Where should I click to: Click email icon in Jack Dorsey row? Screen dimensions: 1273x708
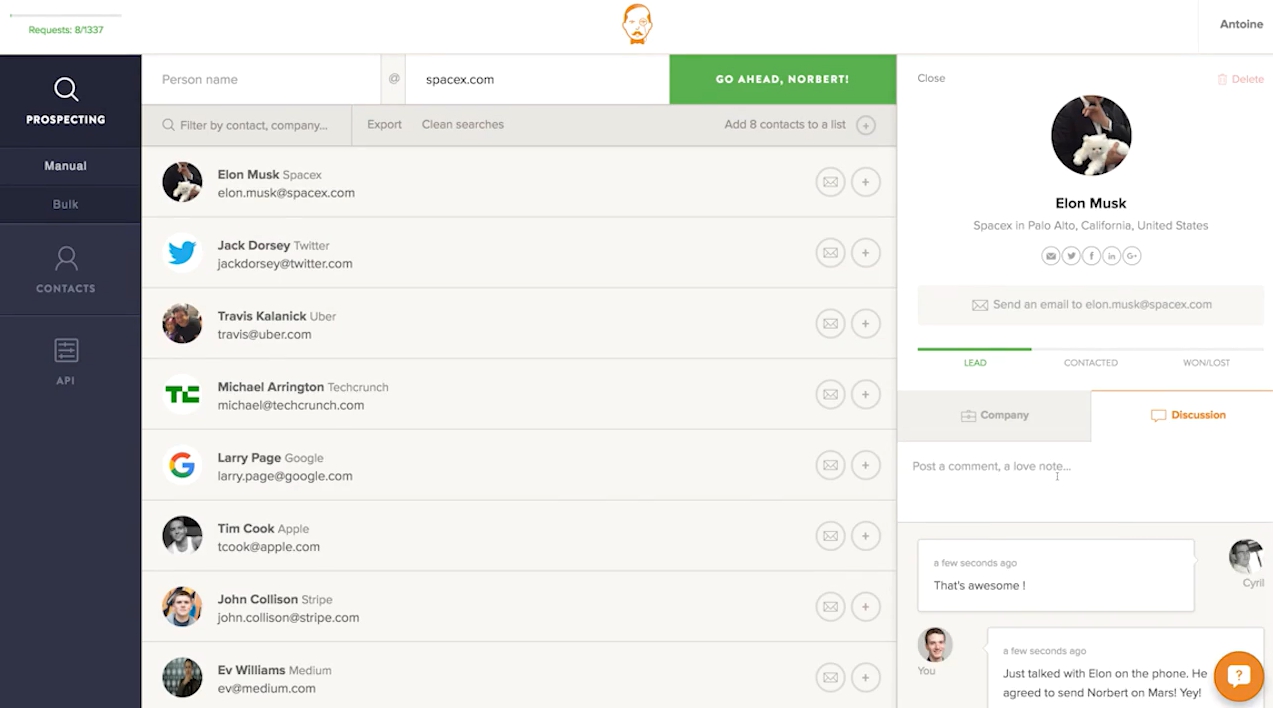tap(830, 253)
